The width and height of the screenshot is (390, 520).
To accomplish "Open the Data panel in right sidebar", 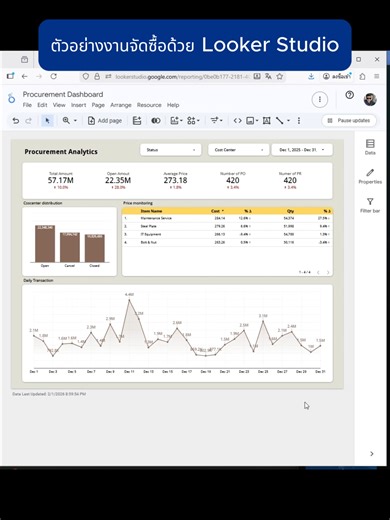I will (370, 147).
